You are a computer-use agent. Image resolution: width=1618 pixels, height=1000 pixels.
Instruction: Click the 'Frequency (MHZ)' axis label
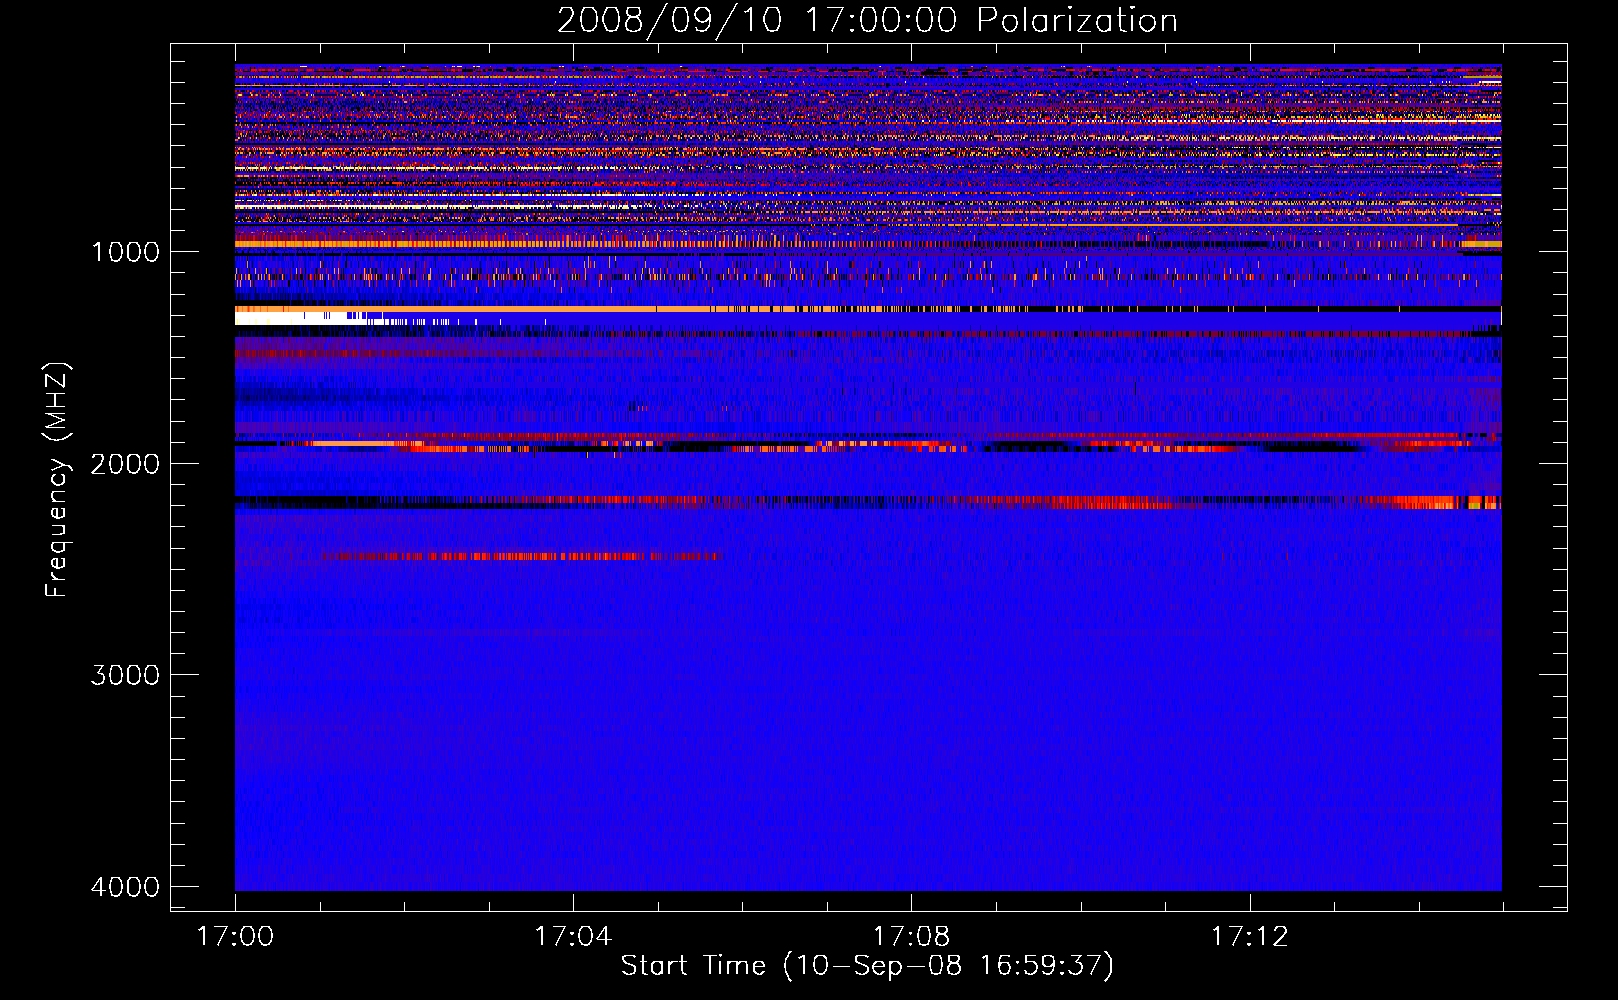coord(58,480)
